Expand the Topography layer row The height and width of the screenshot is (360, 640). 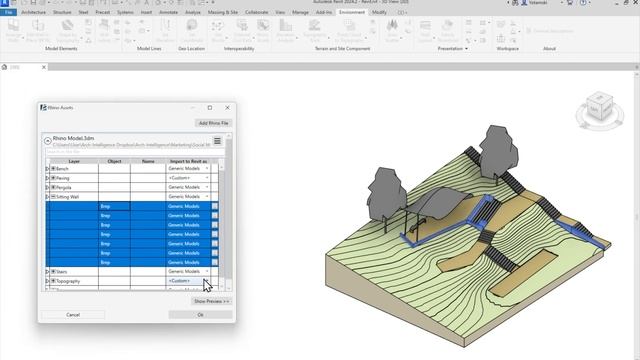(x=53, y=281)
